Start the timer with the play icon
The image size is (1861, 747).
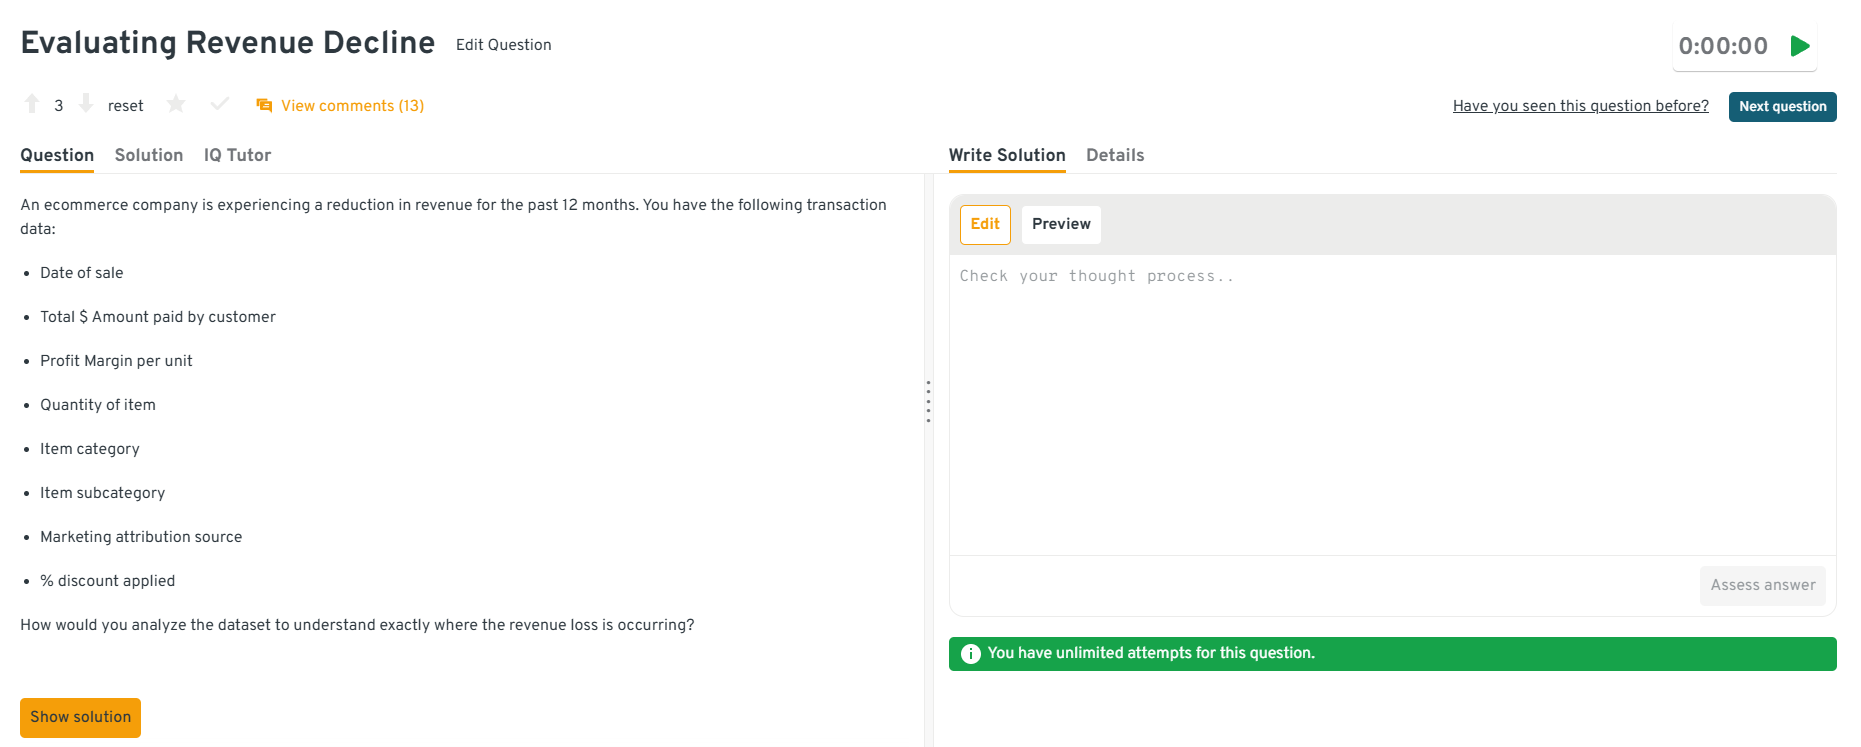(x=1800, y=46)
